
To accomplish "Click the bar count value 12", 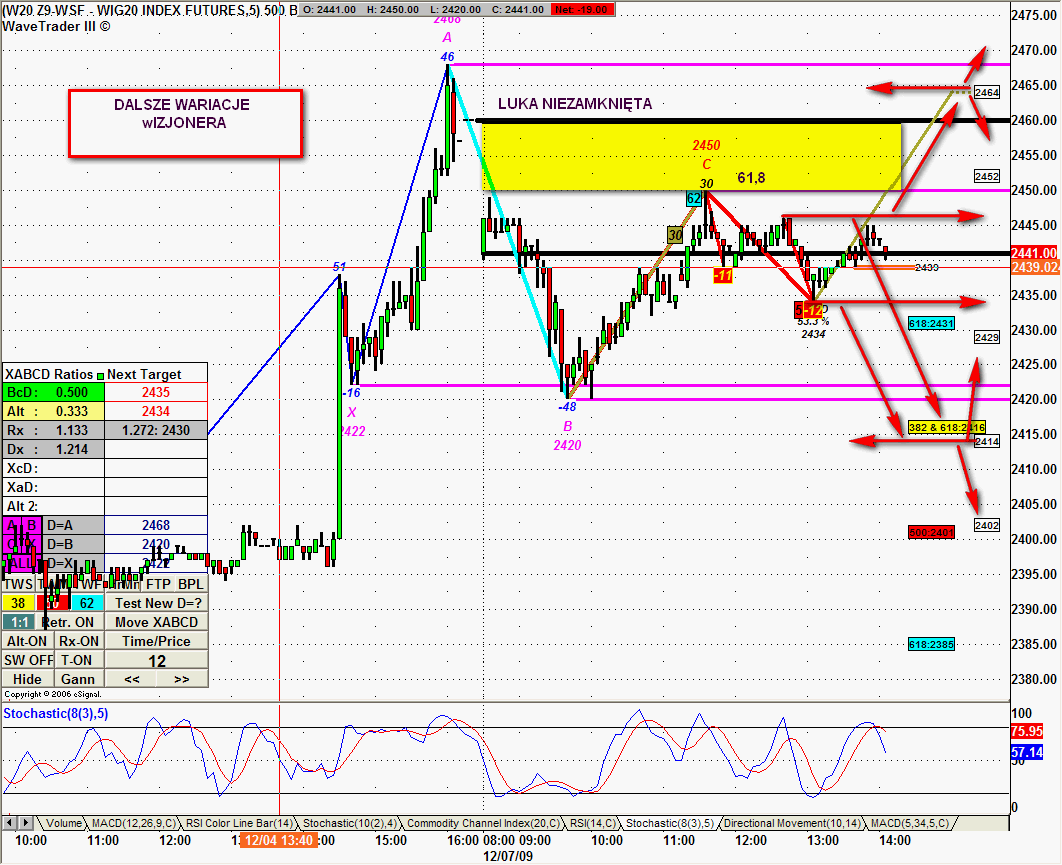I will point(157,660).
